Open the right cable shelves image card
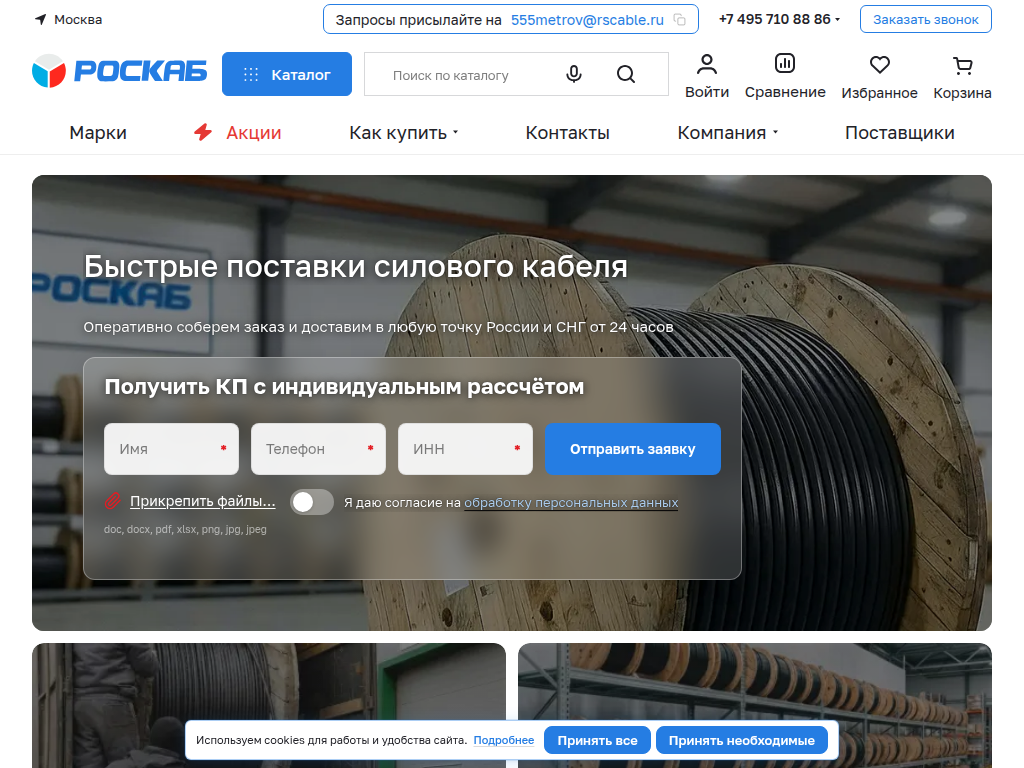The width and height of the screenshot is (1024, 768). tap(754, 705)
